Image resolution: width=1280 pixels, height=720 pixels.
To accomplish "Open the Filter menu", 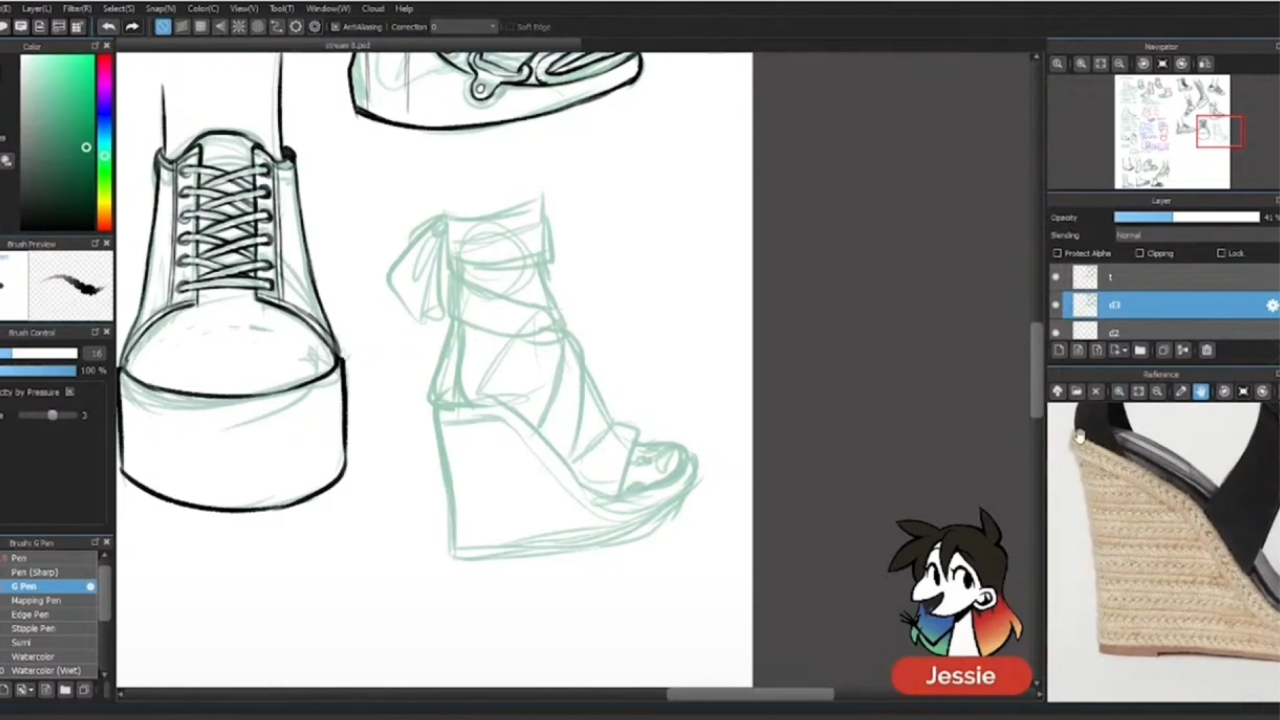I will (77, 9).
